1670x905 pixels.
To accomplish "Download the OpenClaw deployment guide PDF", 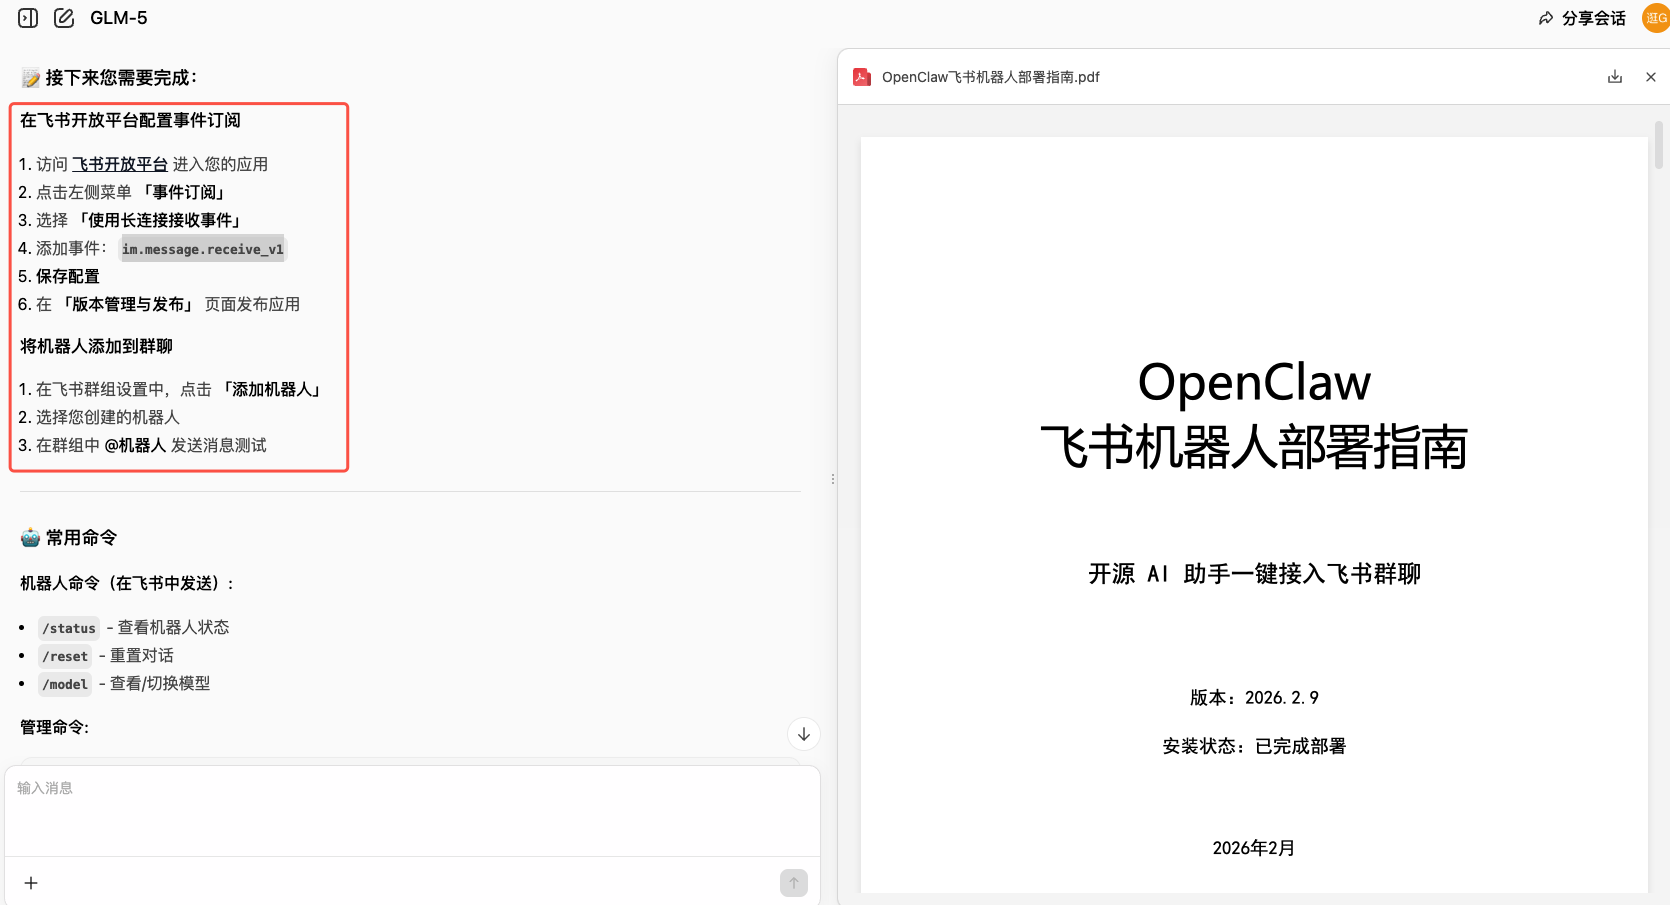I will point(1614,76).
